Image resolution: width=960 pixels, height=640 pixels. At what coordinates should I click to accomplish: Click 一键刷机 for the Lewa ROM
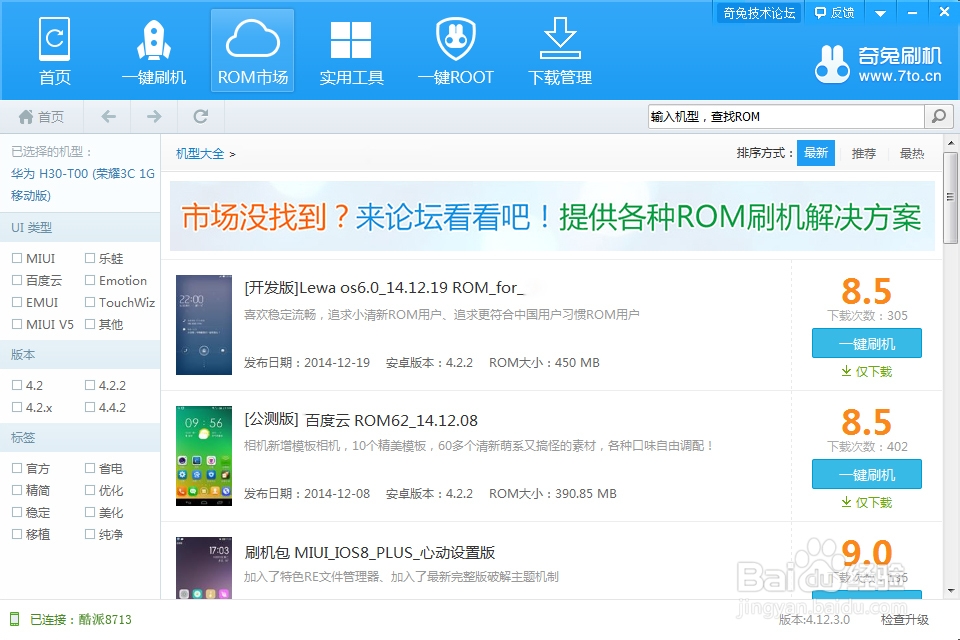click(867, 344)
